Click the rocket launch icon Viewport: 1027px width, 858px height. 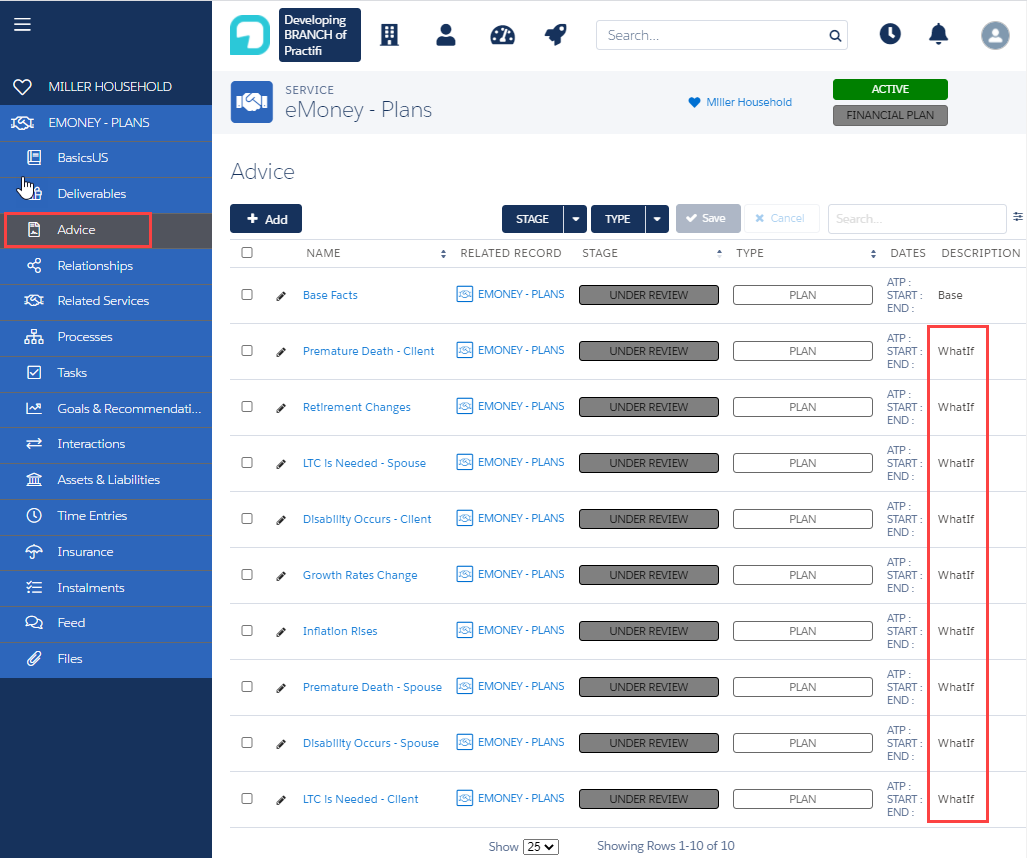556,35
